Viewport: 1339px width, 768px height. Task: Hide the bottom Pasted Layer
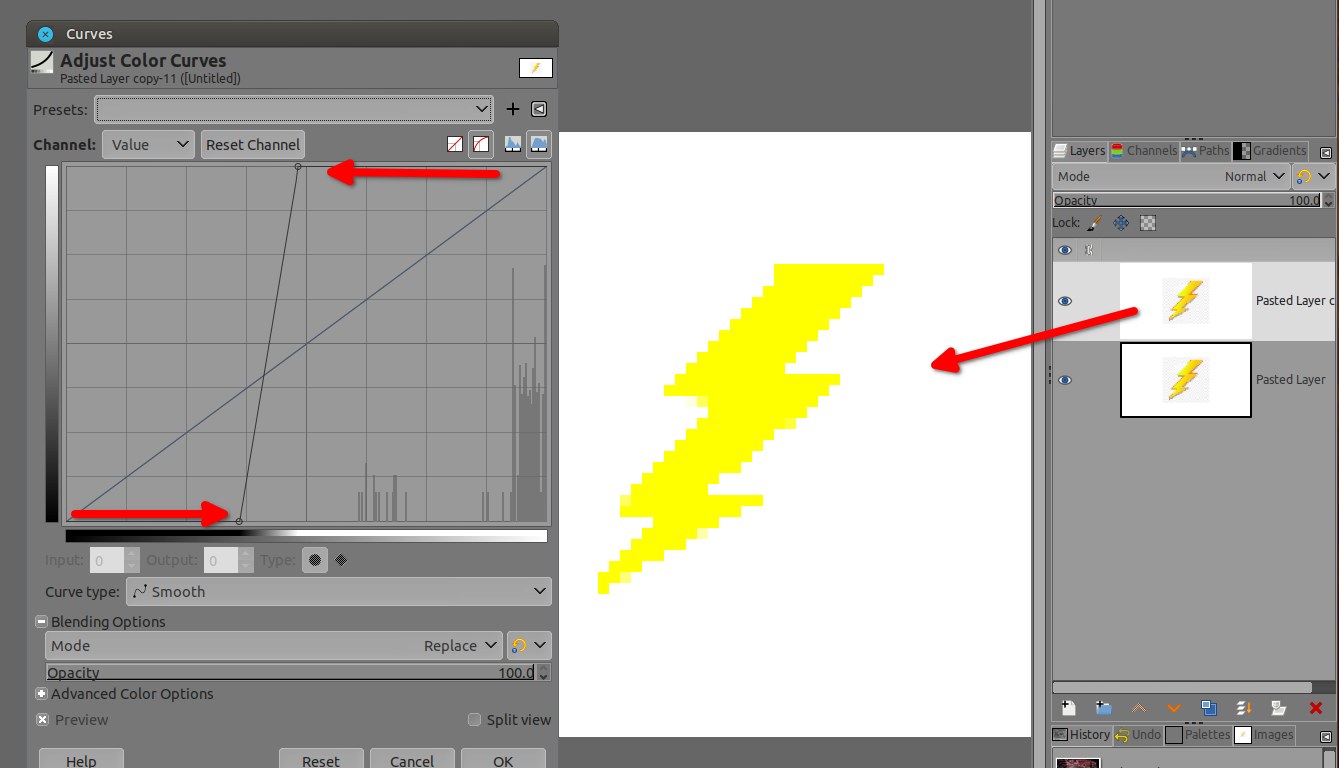tap(1065, 380)
